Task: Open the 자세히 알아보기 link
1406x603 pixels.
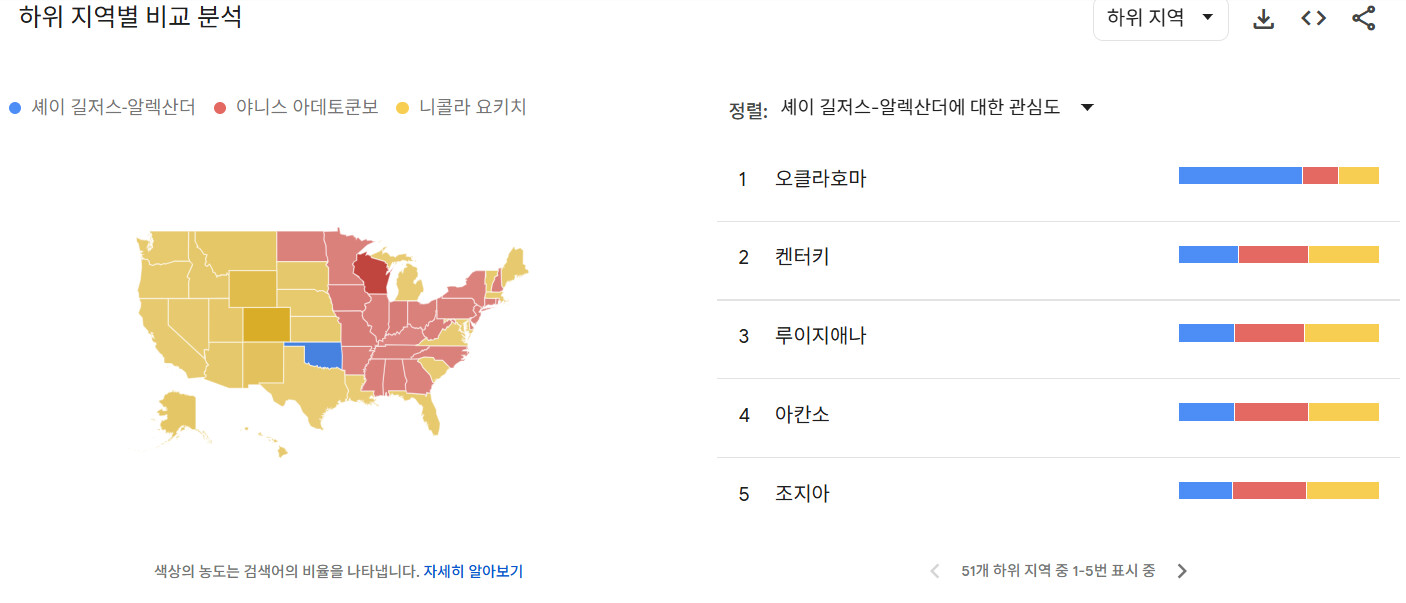Action: (x=473, y=572)
